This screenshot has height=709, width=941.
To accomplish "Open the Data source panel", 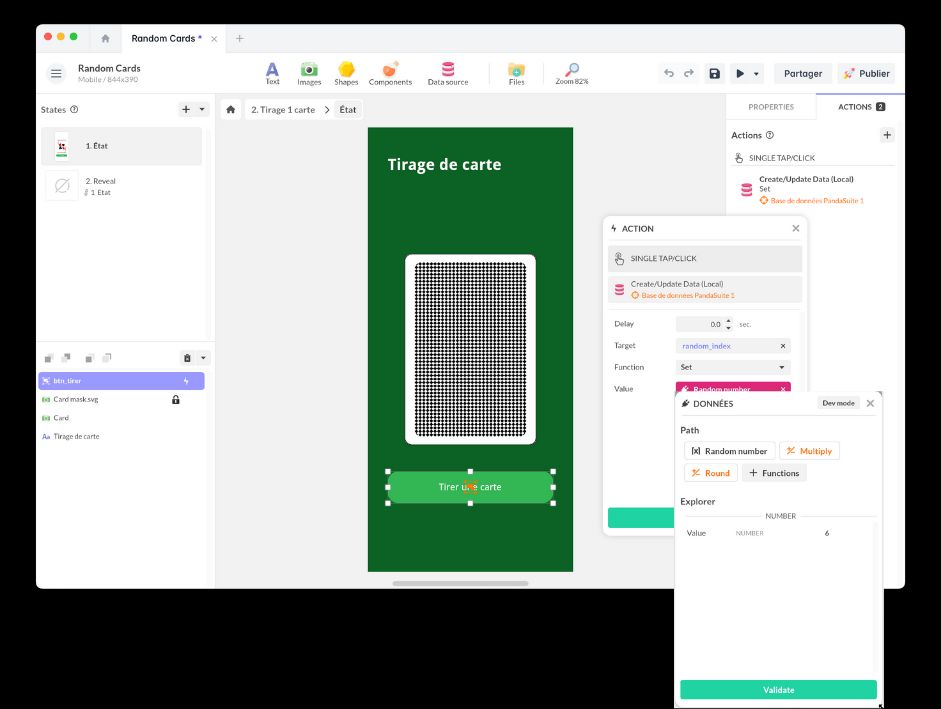I will click(x=447, y=73).
